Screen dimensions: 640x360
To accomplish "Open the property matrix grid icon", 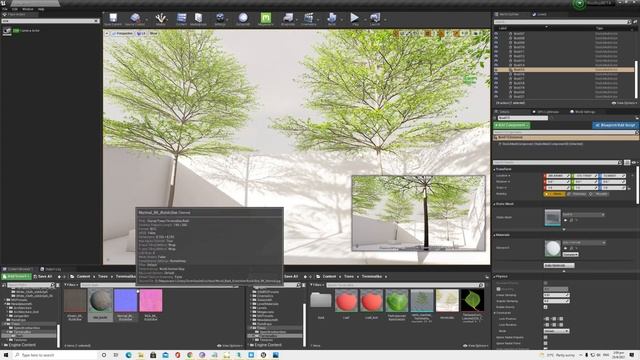I will coord(627,162).
